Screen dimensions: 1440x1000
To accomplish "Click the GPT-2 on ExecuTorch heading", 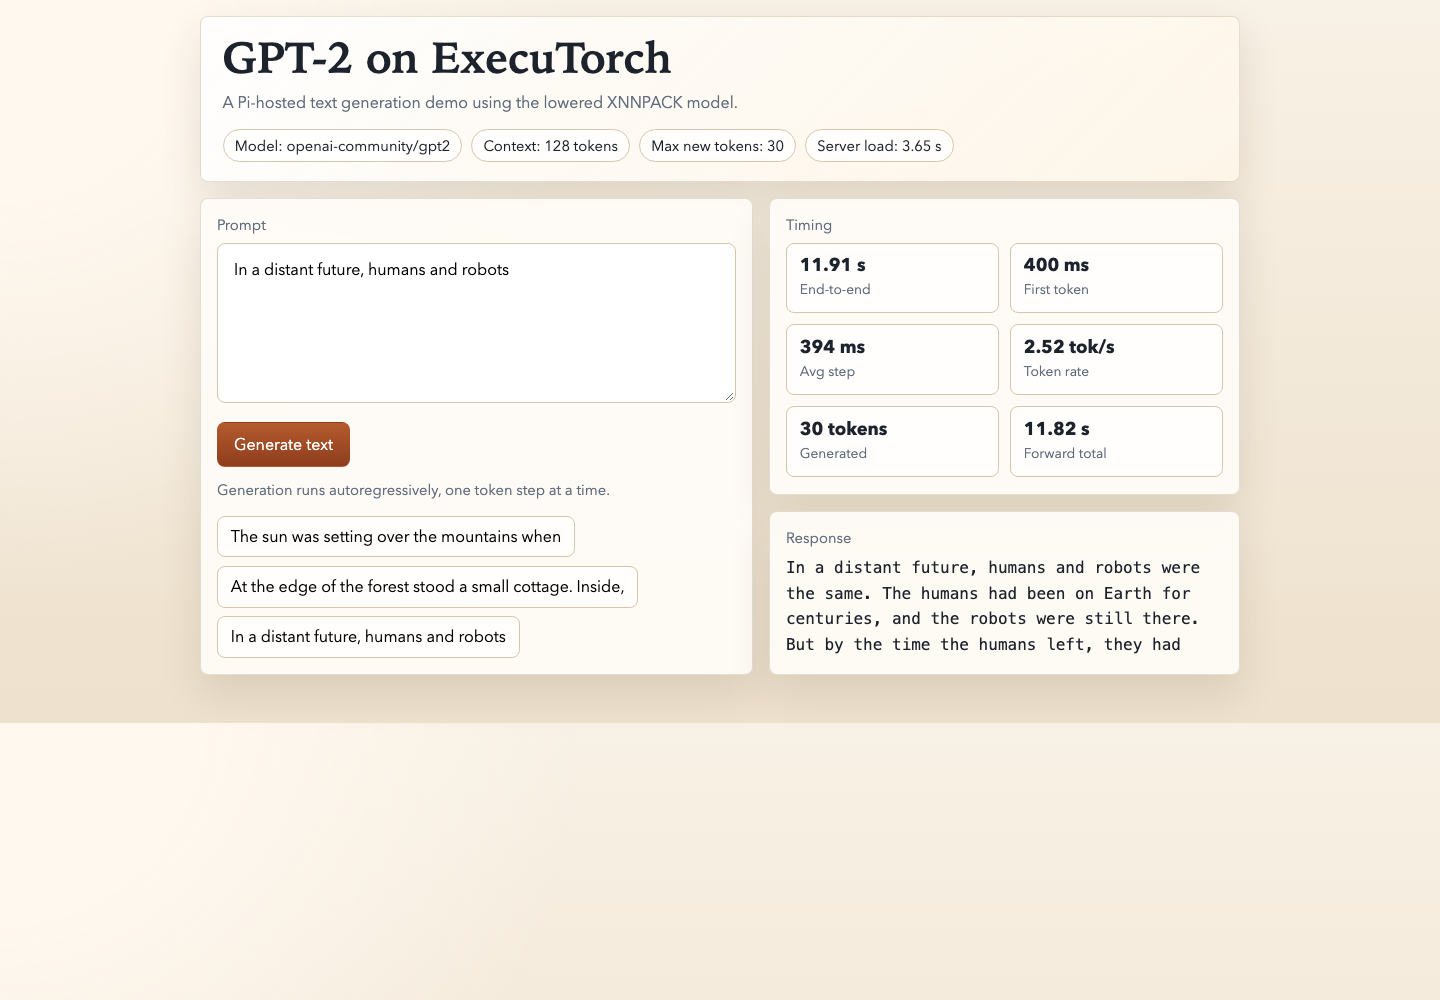I will [x=447, y=58].
